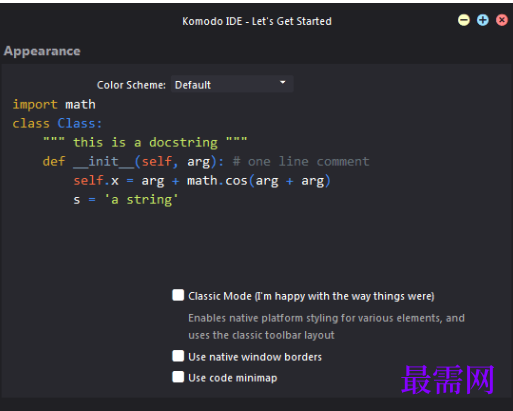This screenshot has height=411, width=513.
Task: Click the 'Enables native platform styling' description
Action: 326,326
